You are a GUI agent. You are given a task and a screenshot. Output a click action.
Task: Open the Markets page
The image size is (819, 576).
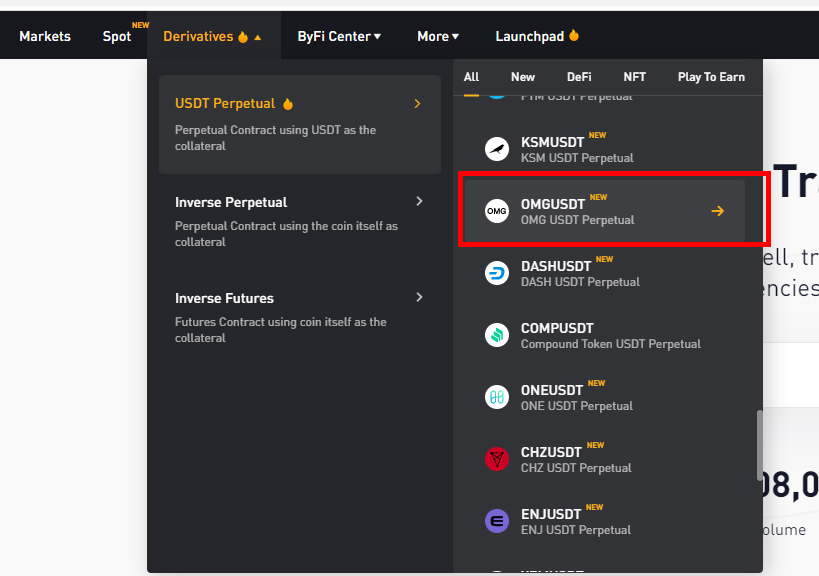(45, 37)
